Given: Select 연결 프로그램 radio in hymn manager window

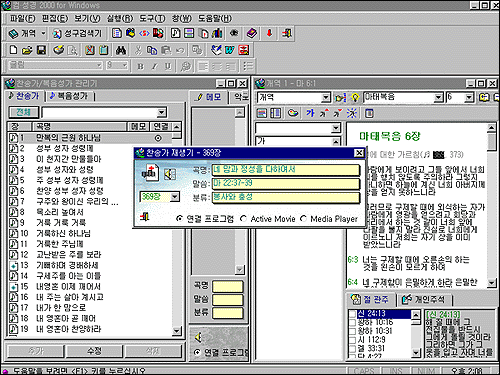Looking at the screenshot, I should tap(197, 352).
